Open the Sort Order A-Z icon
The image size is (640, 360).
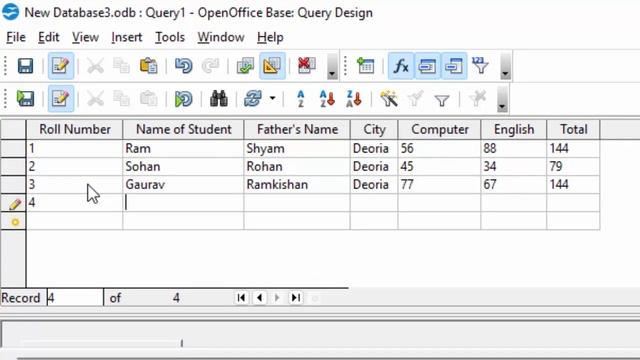(301, 99)
